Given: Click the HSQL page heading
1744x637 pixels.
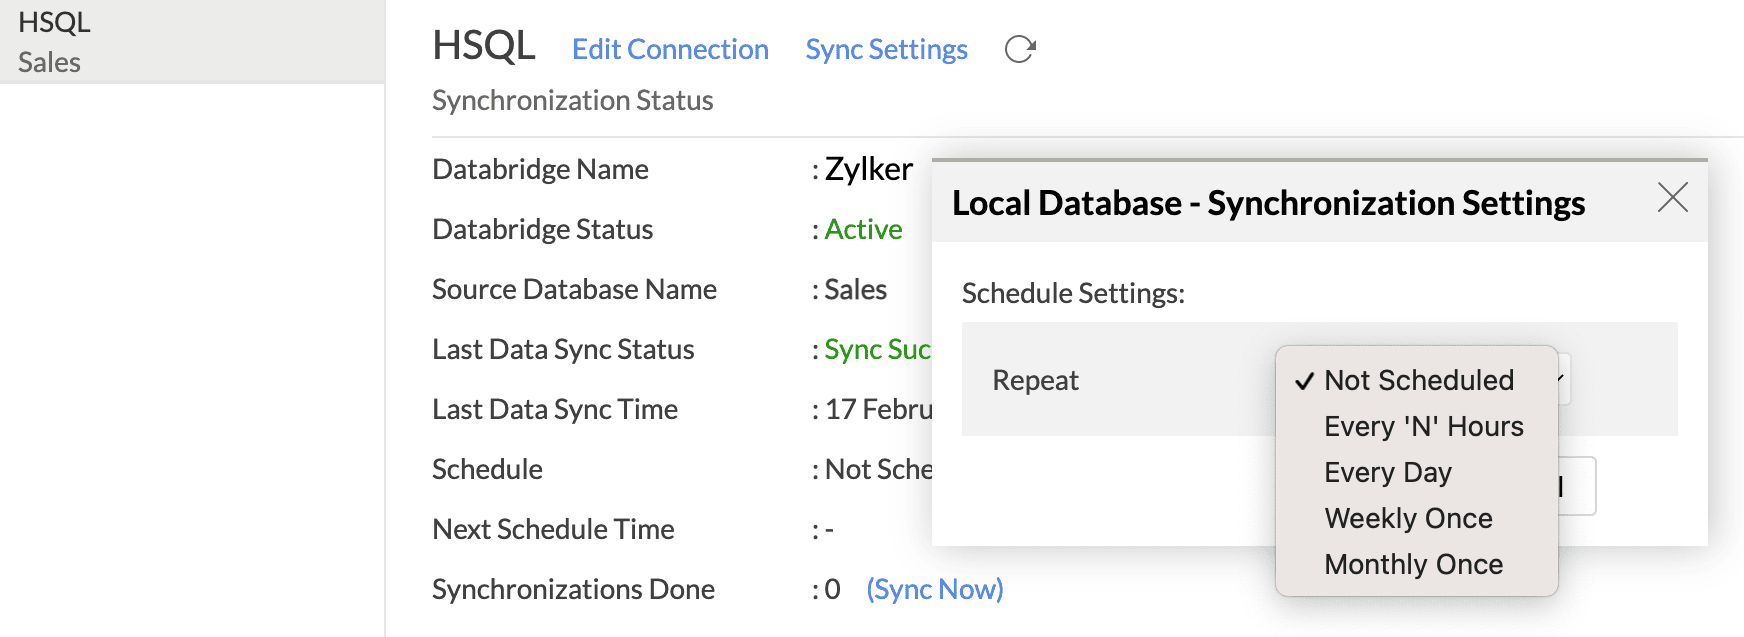Looking at the screenshot, I should click(483, 46).
